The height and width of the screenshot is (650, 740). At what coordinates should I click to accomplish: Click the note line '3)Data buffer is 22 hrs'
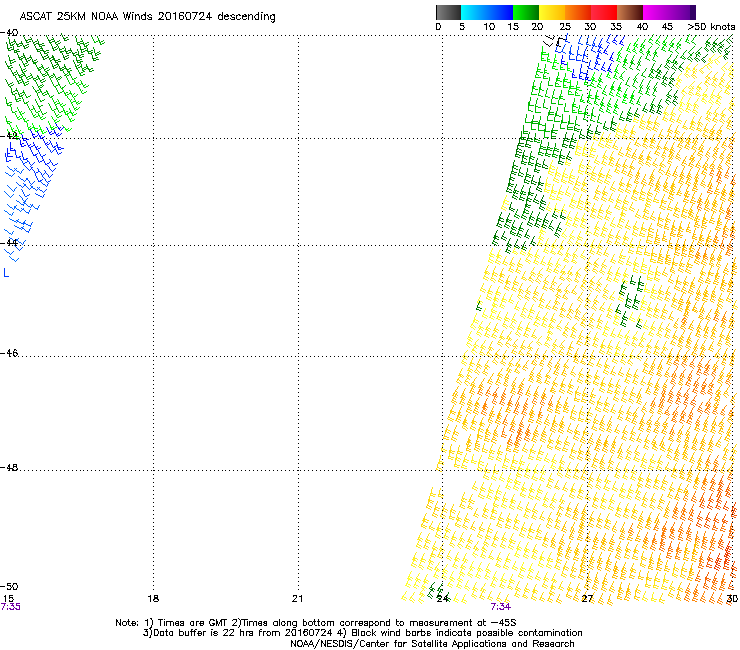click(362, 633)
